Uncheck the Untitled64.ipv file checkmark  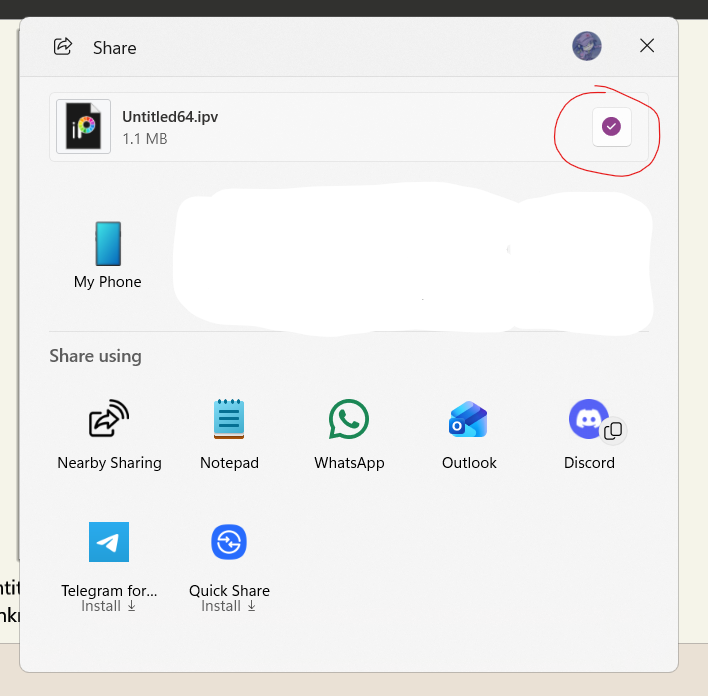click(x=611, y=126)
